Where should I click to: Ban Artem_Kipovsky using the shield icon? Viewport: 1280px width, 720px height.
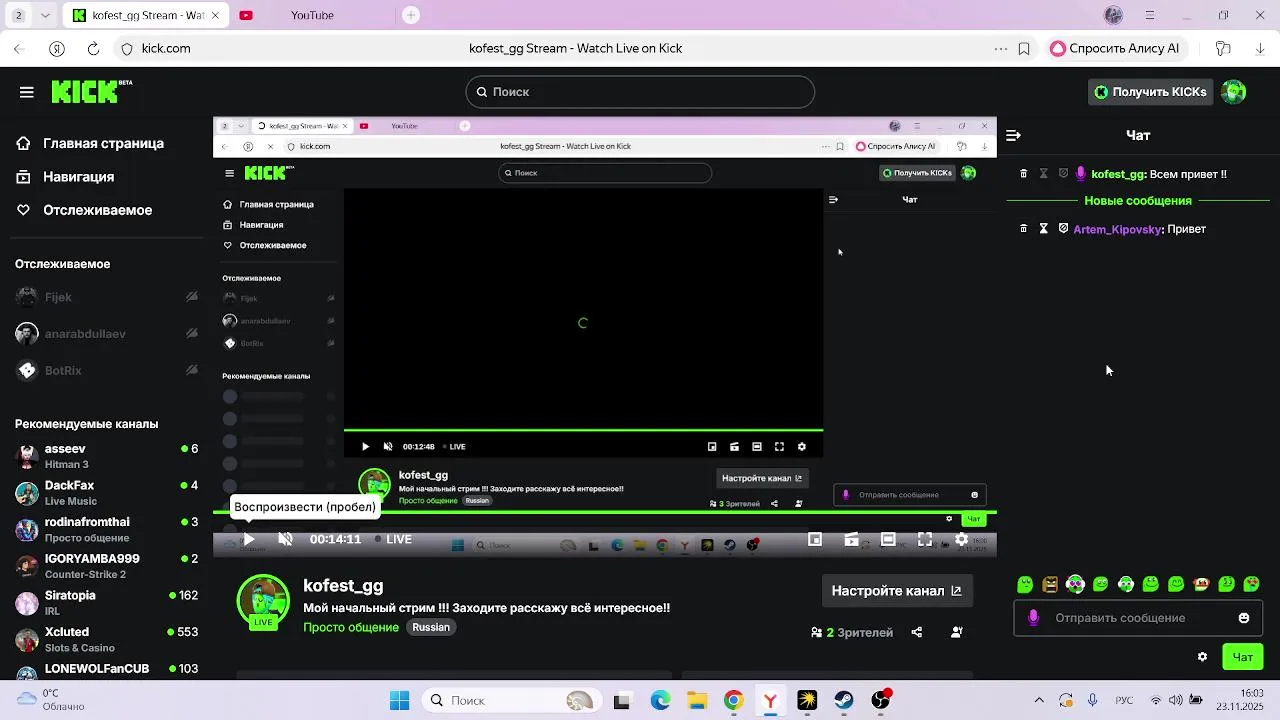pos(1063,229)
